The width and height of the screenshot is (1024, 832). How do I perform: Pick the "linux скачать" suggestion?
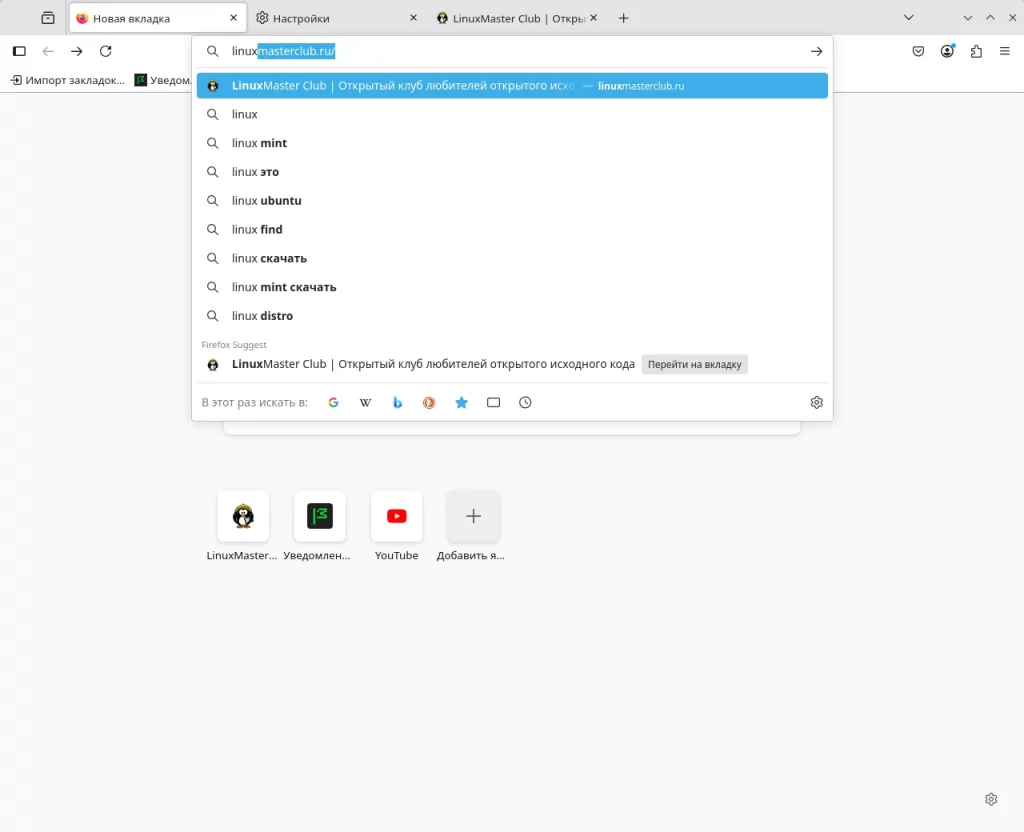(x=512, y=258)
